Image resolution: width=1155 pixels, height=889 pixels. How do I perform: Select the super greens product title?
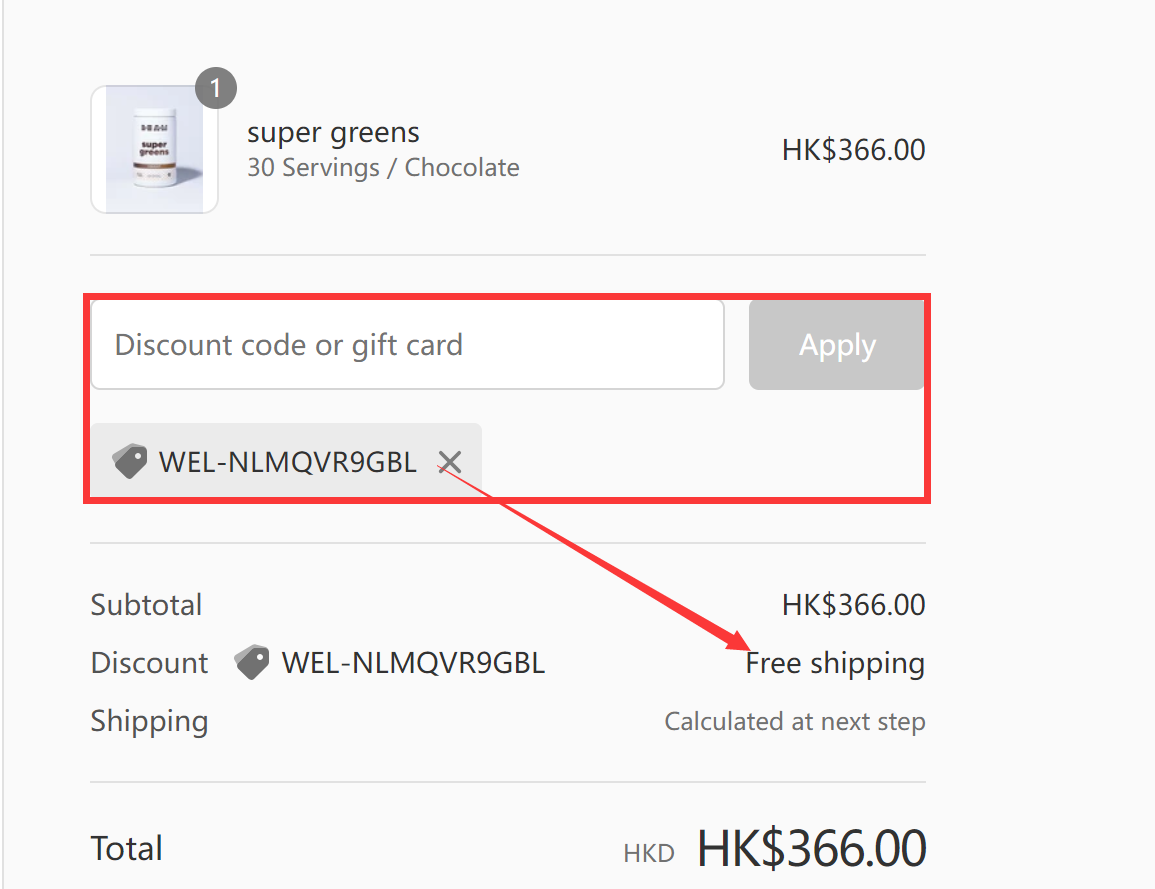[x=333, y=132]
